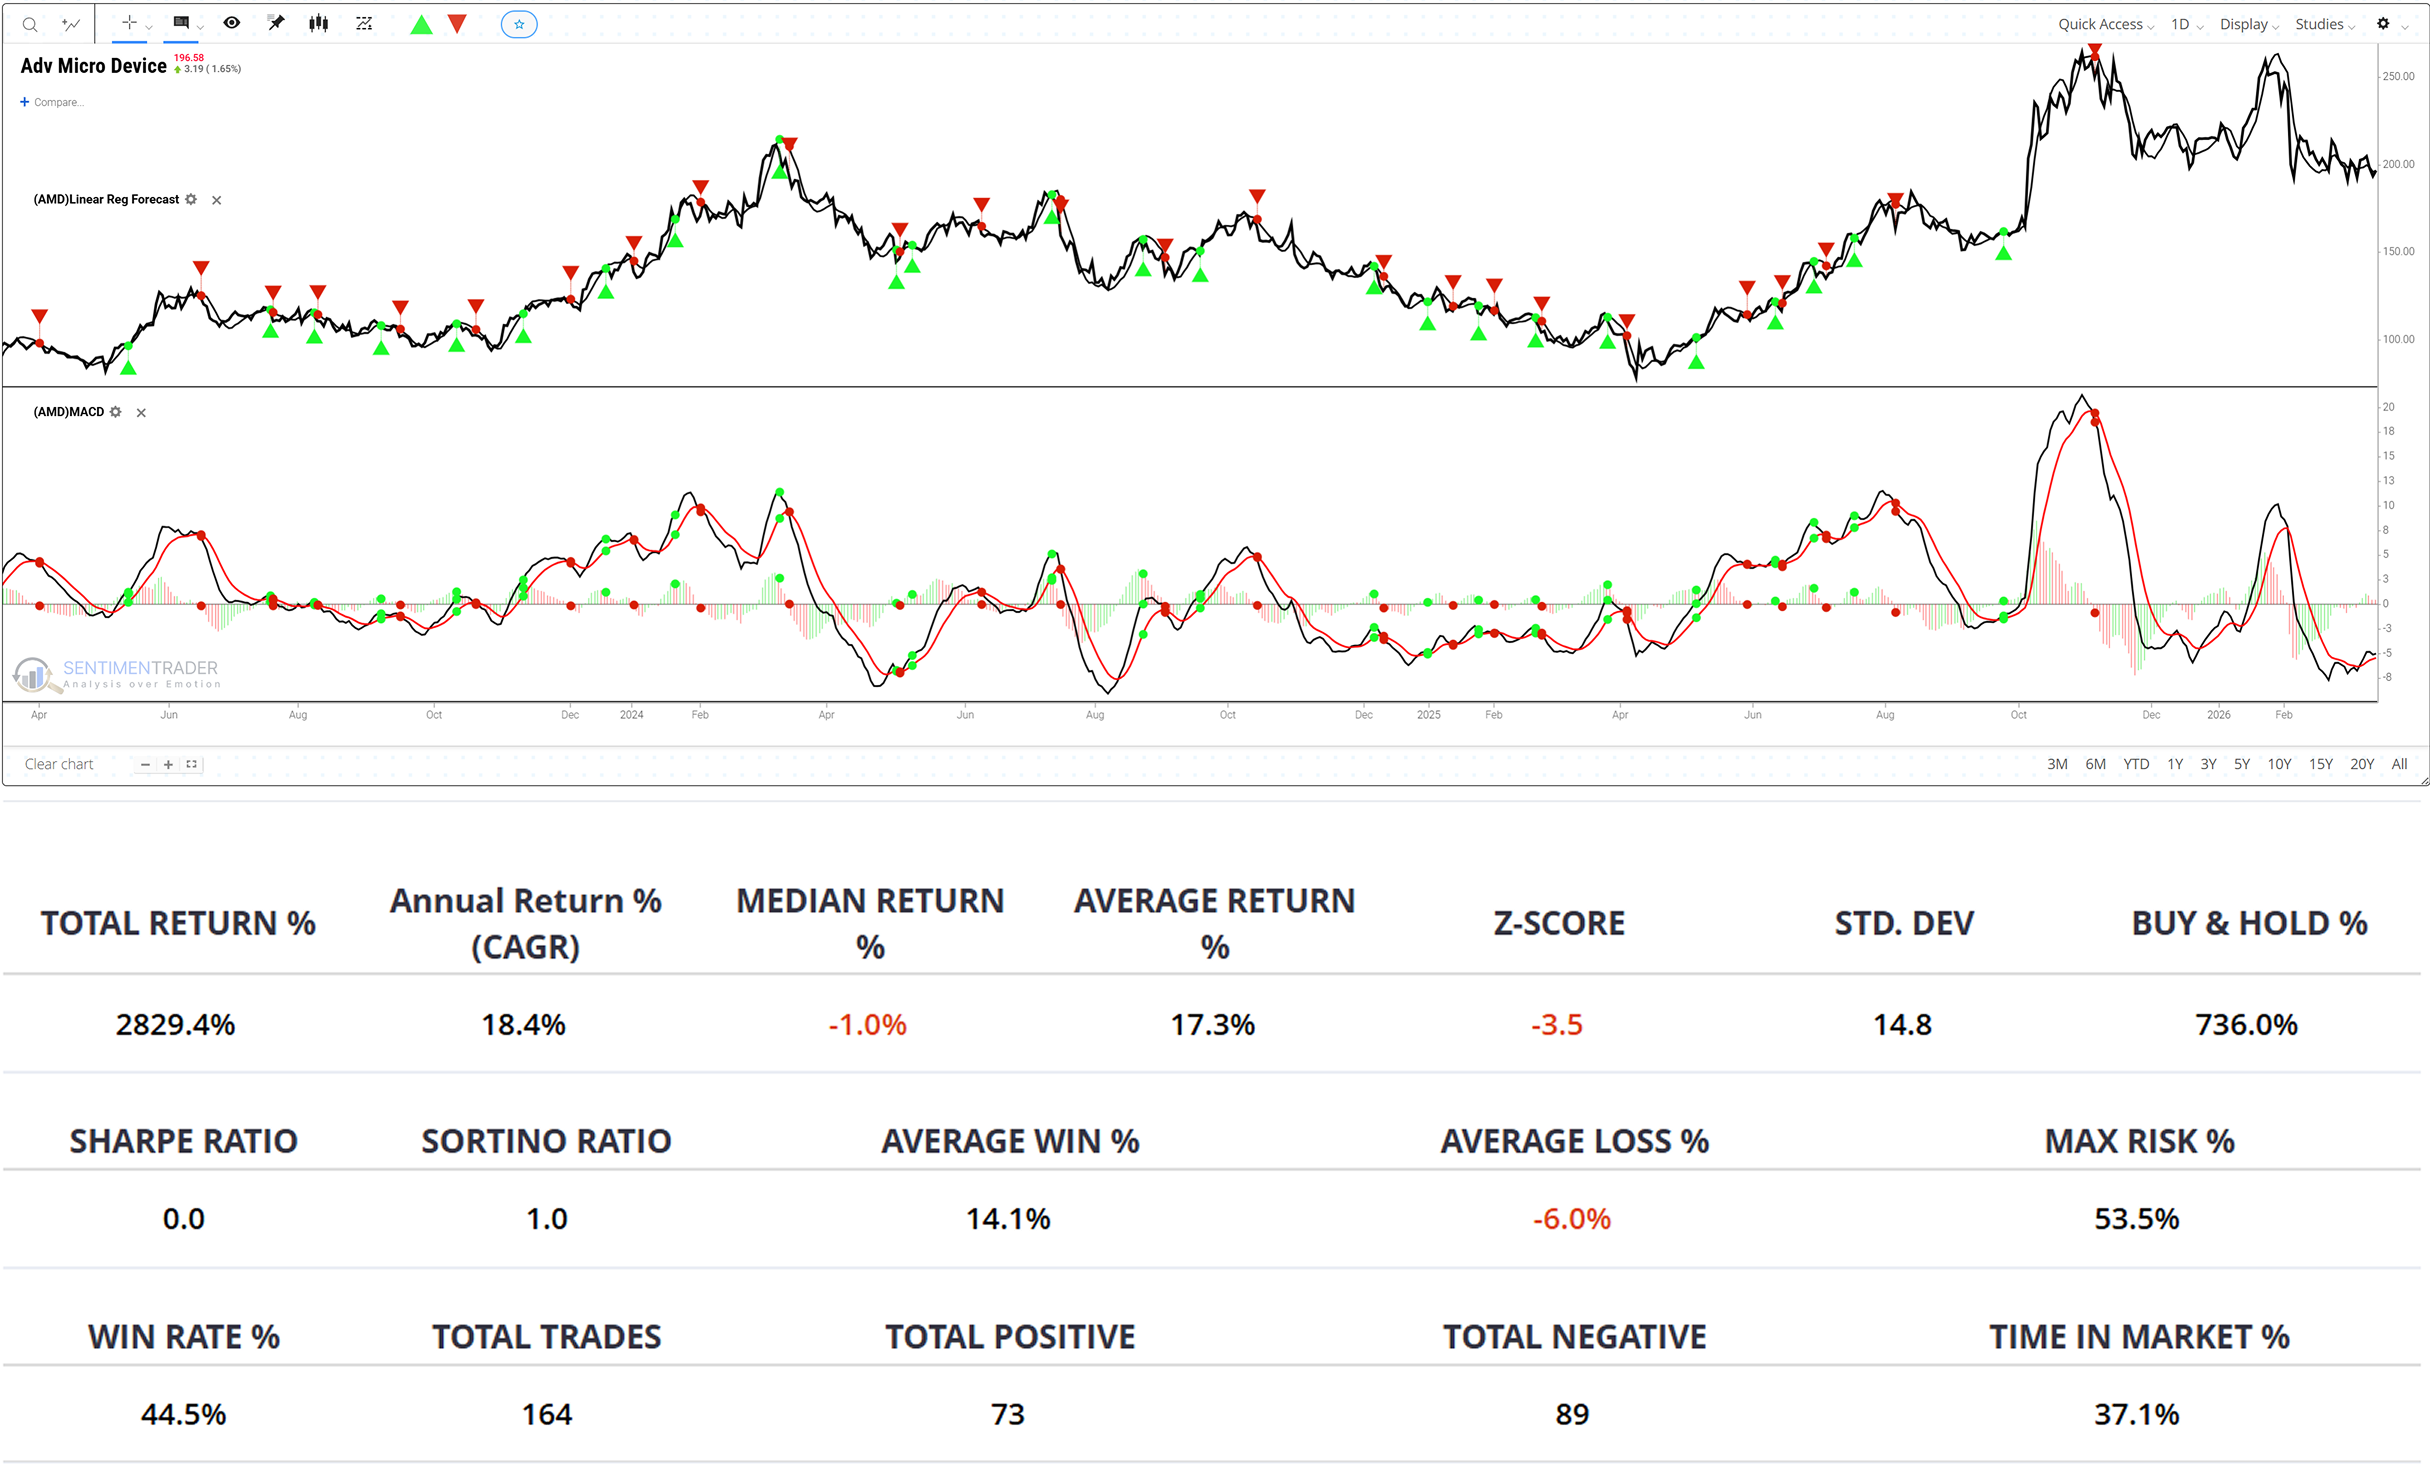Click the add indicator line icon
This screenshot has width=2430, height=1468.
pos(71,24)
